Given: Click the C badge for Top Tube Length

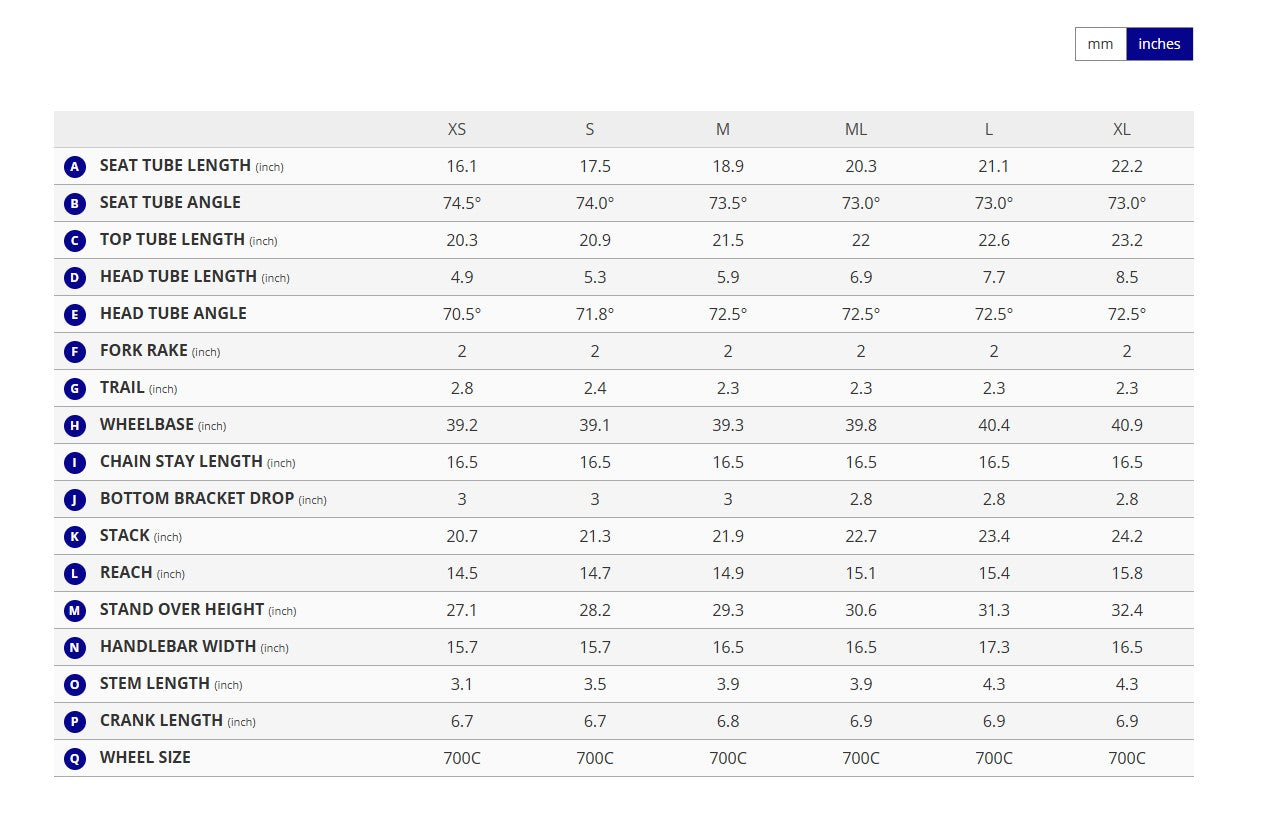Looking at the screenshot, I should [x=75, y=241].
